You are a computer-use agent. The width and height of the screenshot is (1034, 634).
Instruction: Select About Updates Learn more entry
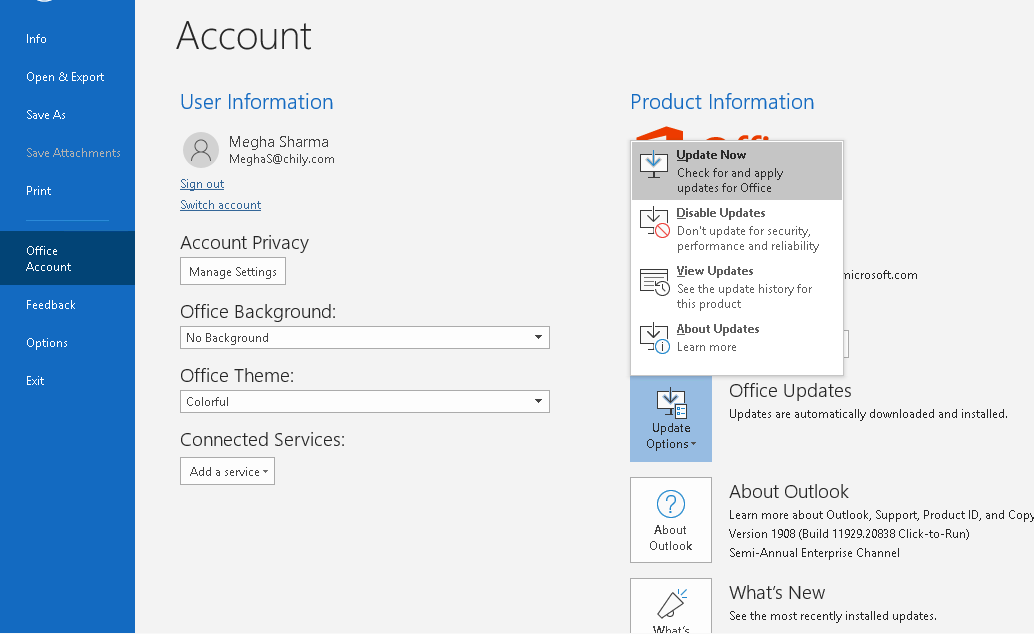click(x=737, y=338)
